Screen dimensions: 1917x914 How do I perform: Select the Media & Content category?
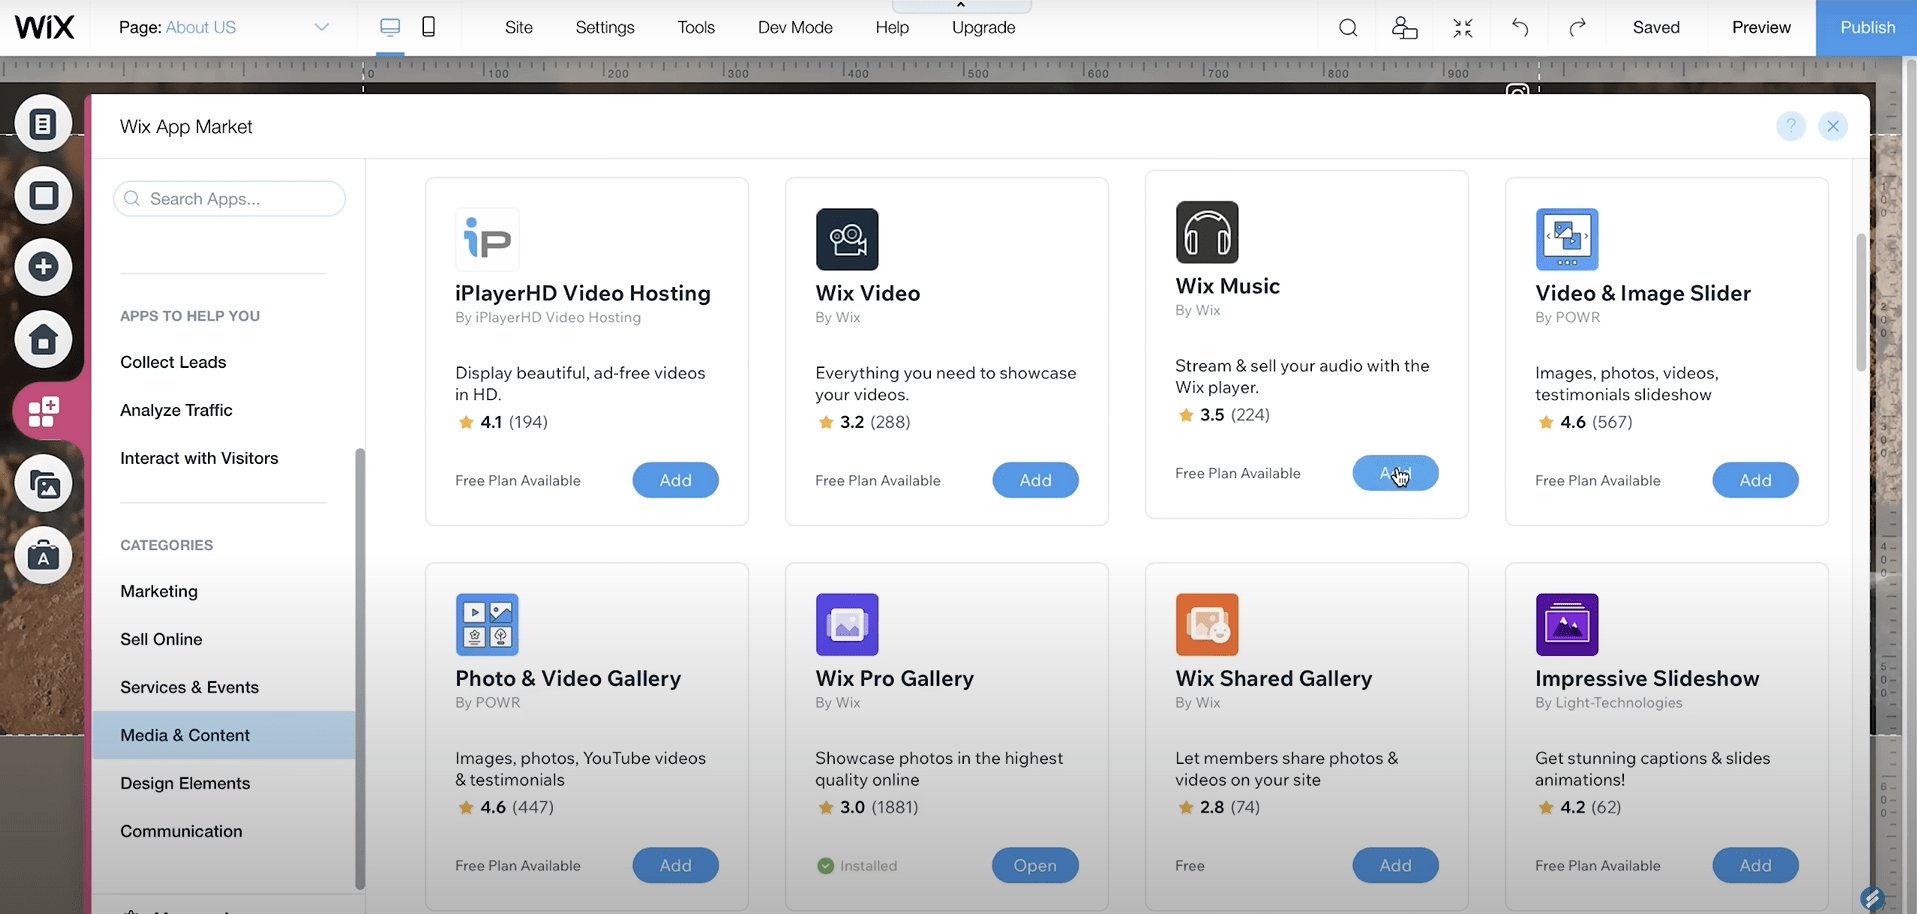(x=224, y=735)
